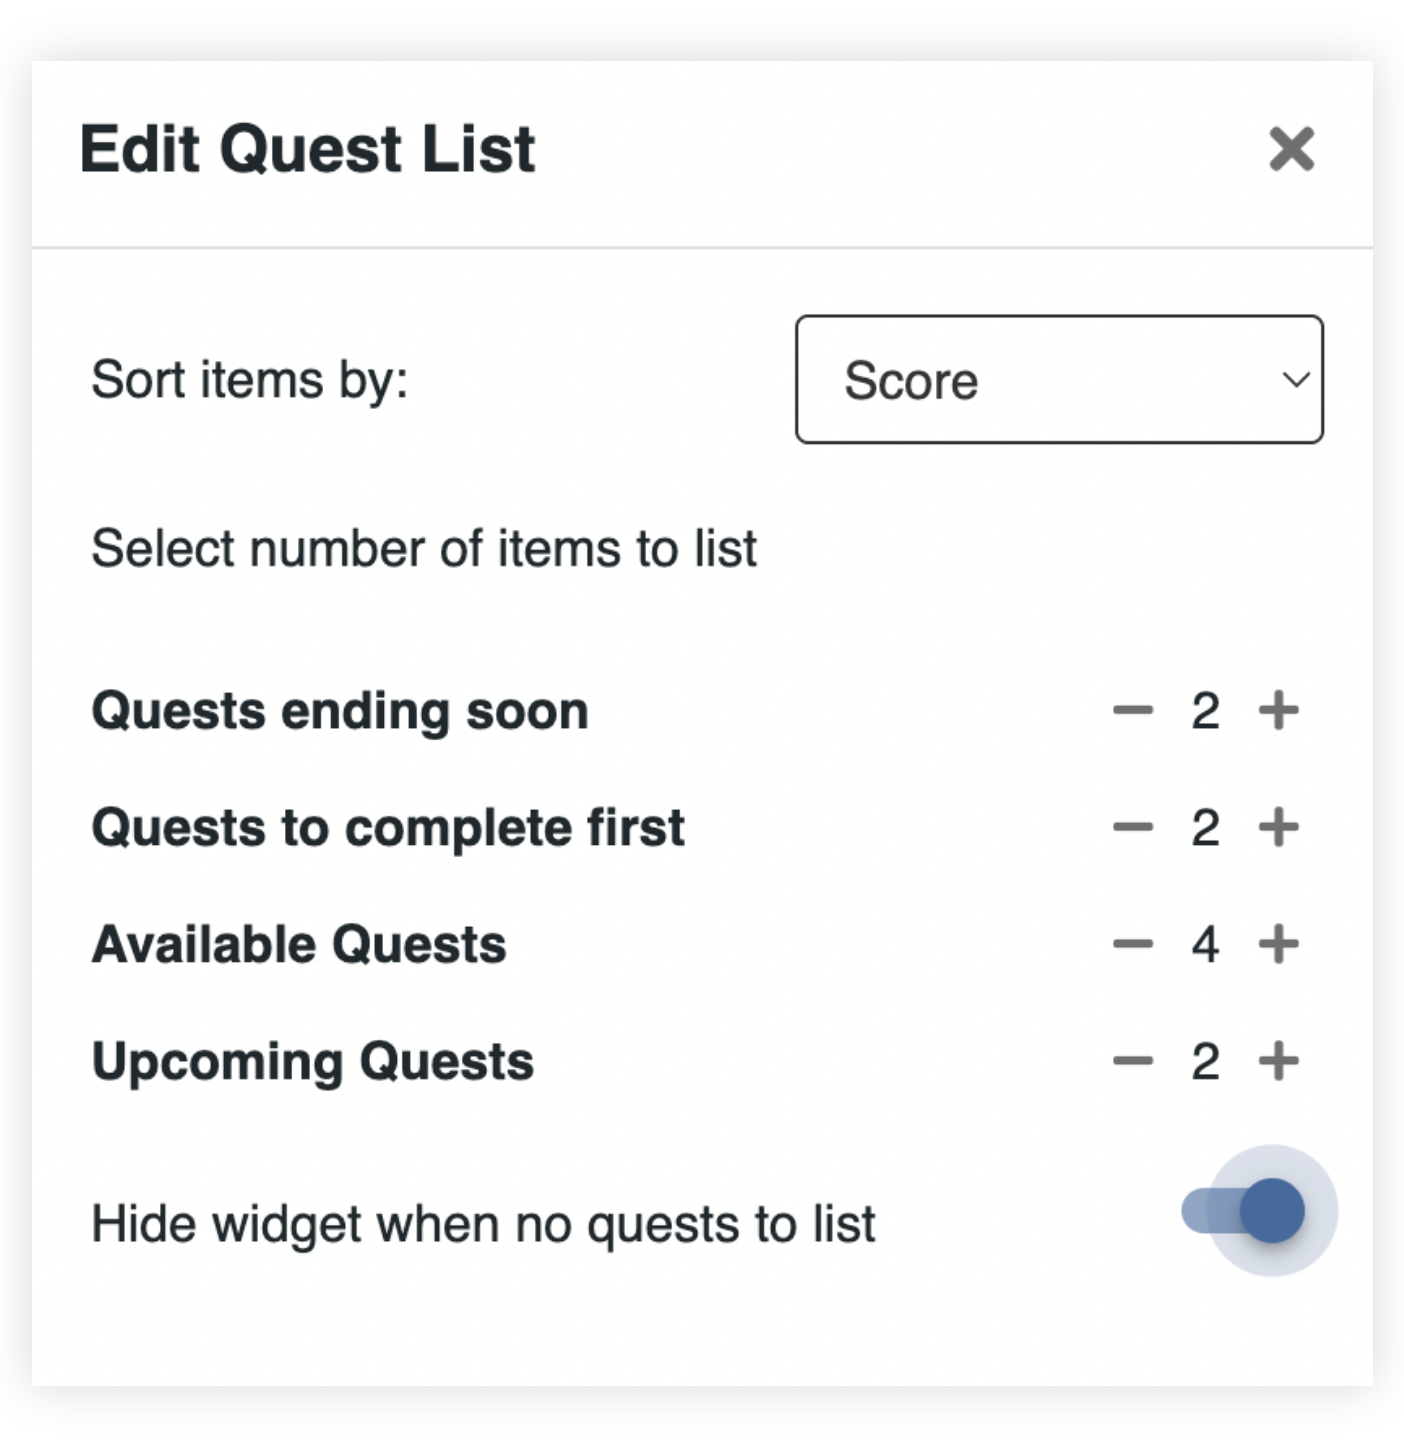Image resolution: width=1404 pixels, height=1452 pixels.
Task: Increase Upcoming Quests count
Action: [1278, 1061]
